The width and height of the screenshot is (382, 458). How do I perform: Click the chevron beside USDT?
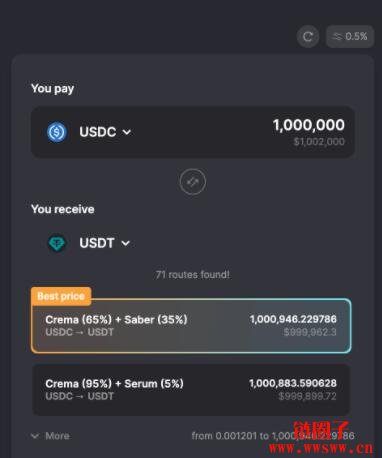[126, 243]
